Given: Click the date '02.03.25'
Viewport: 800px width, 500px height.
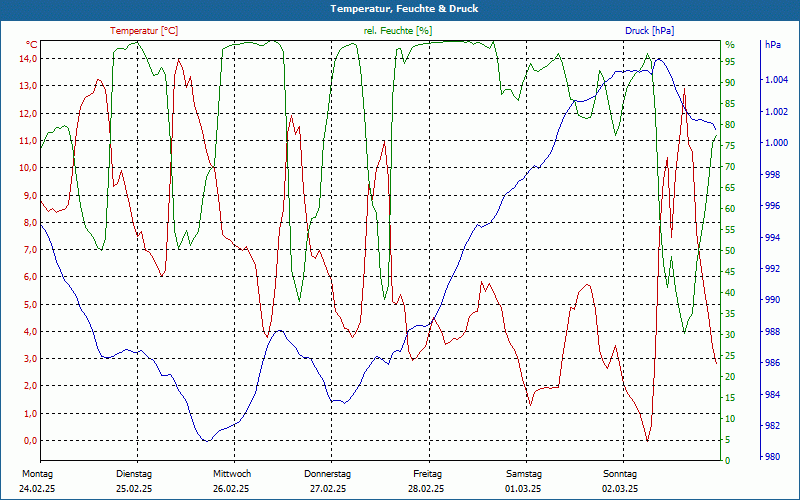Looking at the screenshot, I should pyautogui.click(x=620, y=489).
